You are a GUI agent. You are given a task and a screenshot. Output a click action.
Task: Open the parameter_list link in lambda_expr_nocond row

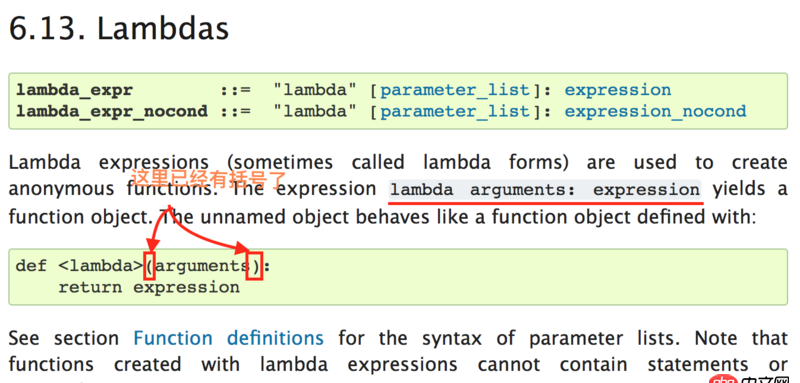point(455,111)
